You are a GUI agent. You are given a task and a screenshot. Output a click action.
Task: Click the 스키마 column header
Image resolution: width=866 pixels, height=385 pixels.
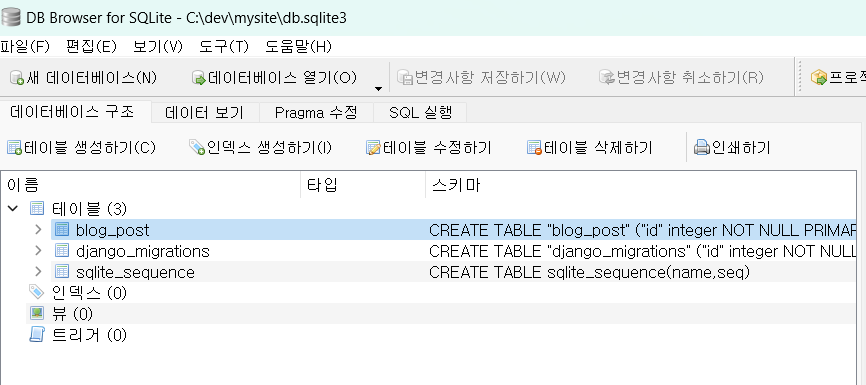(x=640, y=184)
